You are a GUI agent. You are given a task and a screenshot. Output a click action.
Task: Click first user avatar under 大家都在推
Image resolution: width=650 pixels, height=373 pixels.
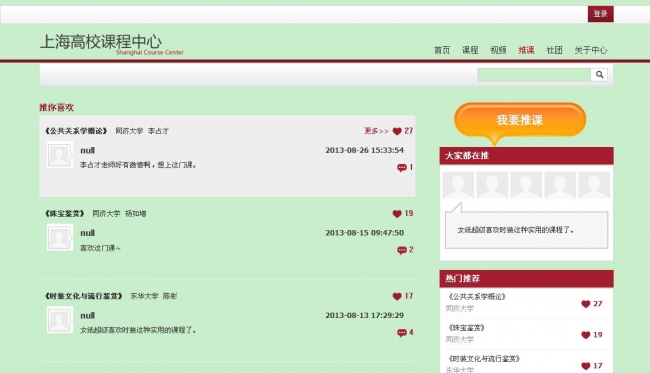458,185
